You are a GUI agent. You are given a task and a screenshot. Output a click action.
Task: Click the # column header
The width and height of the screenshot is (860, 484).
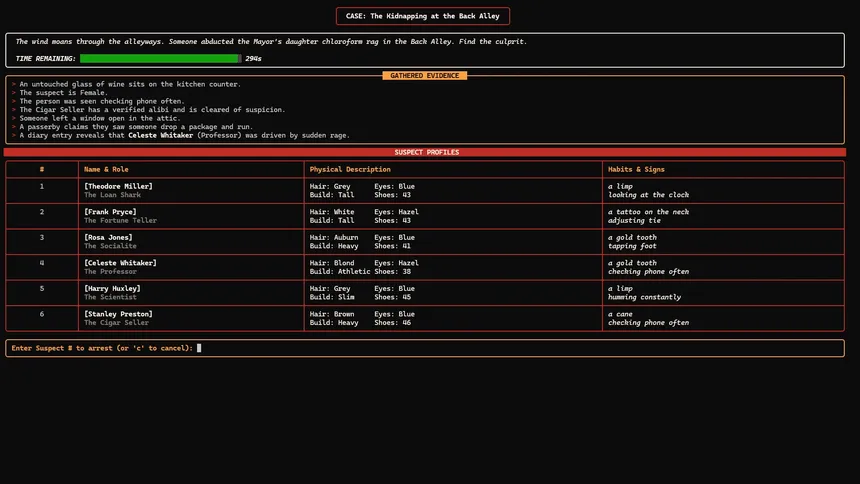click(x=41, y=169)
